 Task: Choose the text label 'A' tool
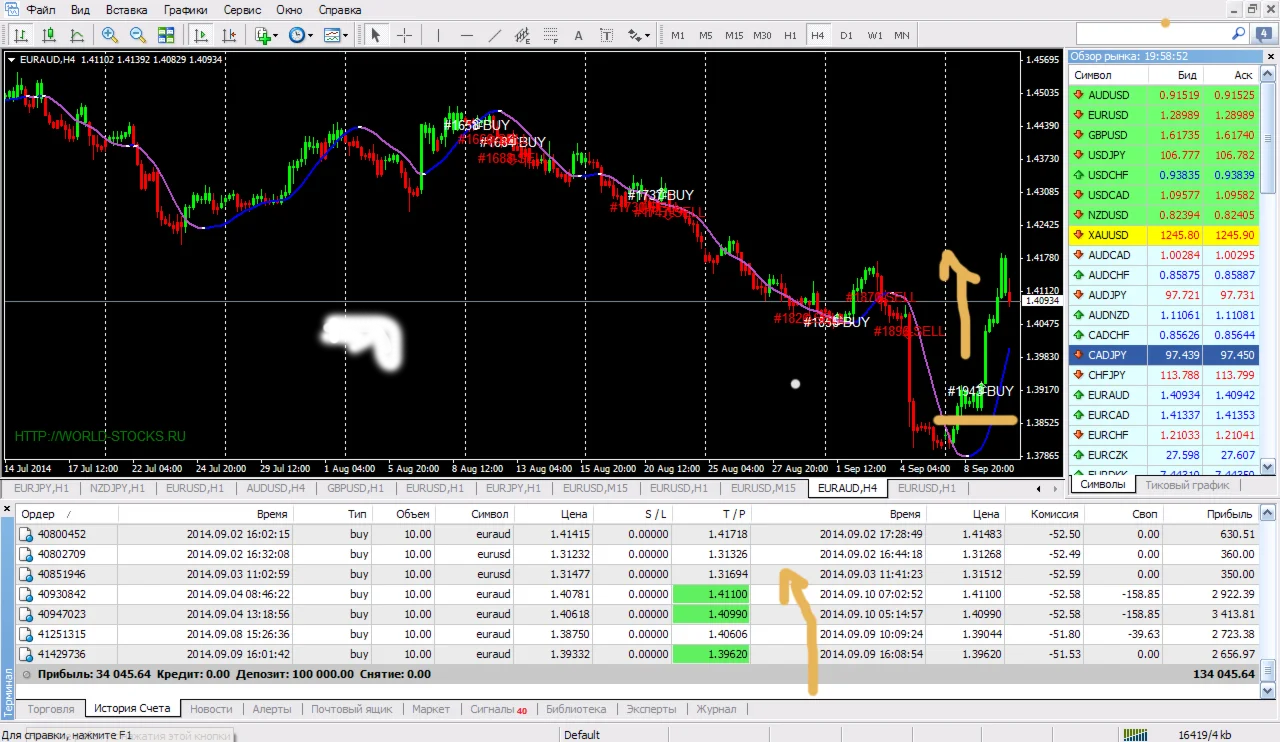coord(578,35)
